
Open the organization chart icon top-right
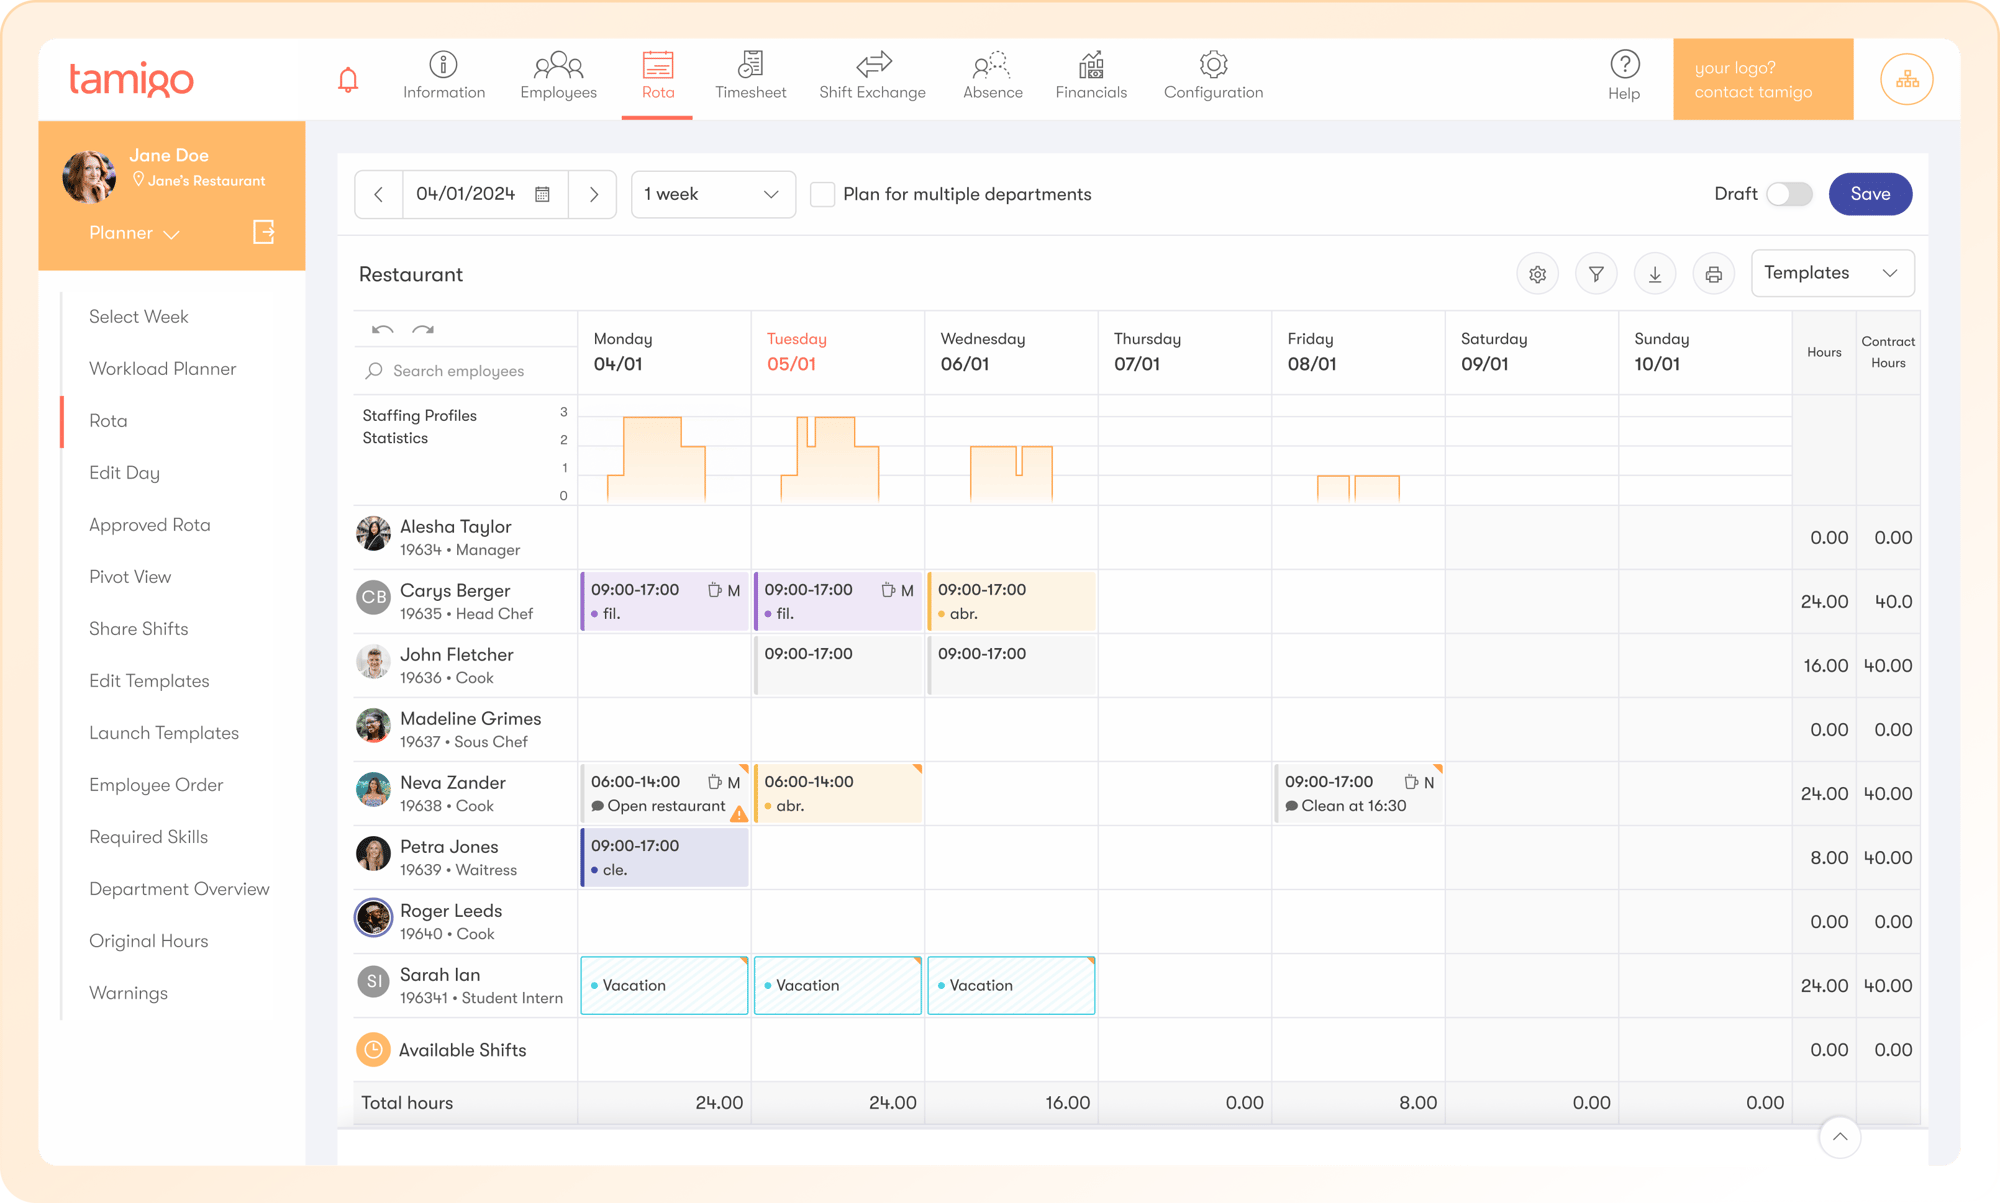click(x=1906, y=79)
